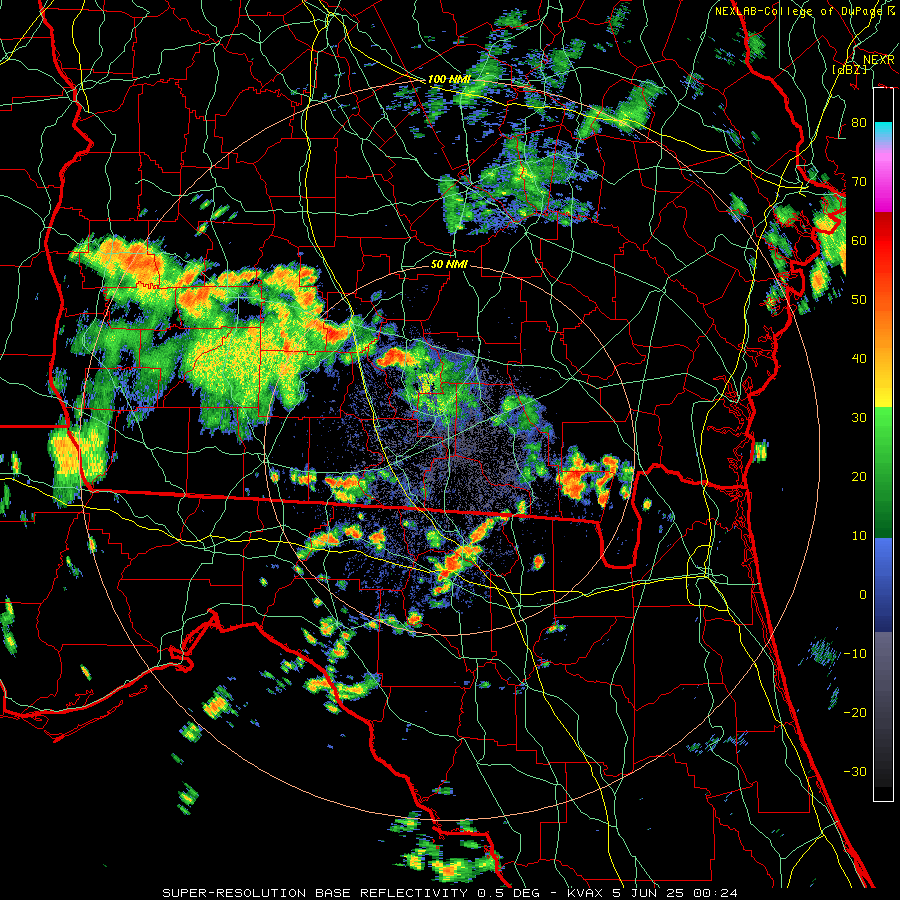Click the 70 value on the dBZ scale

[x=859, y=181]
